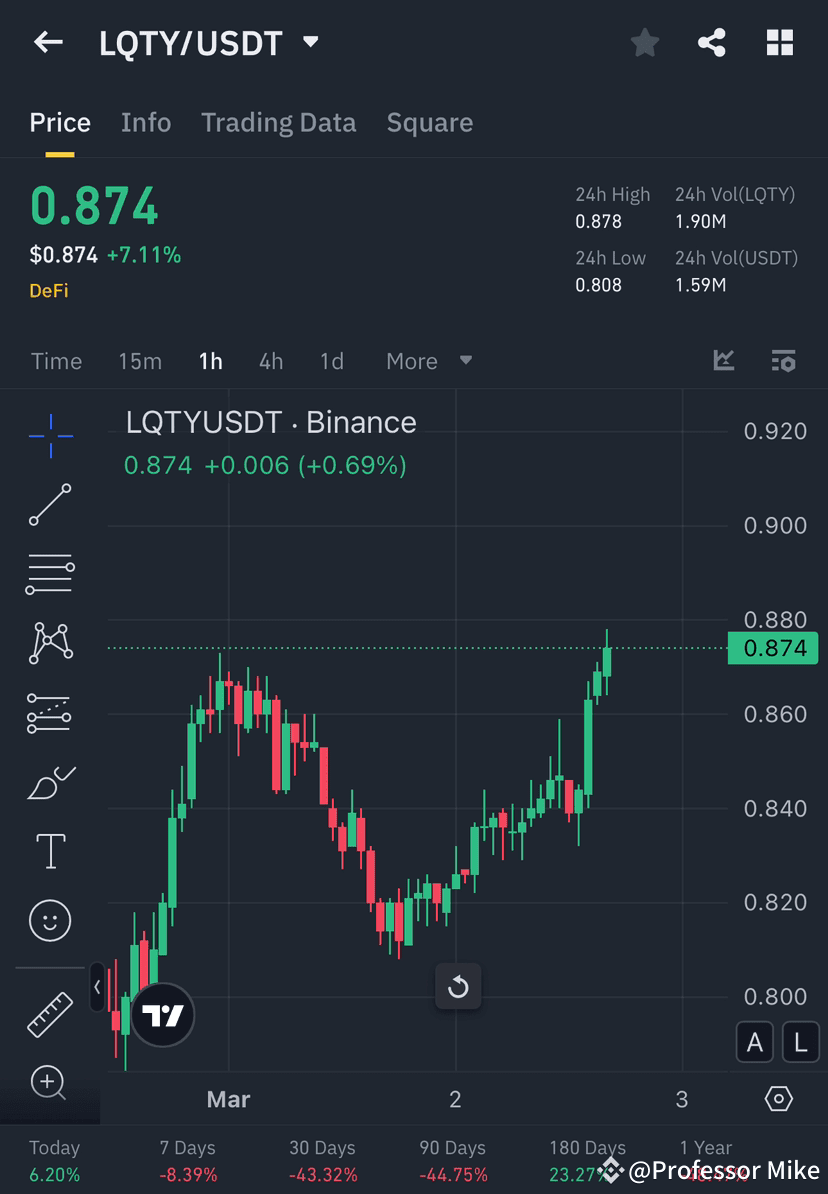Toggle auto-scale with the A button

[755, 1042]
